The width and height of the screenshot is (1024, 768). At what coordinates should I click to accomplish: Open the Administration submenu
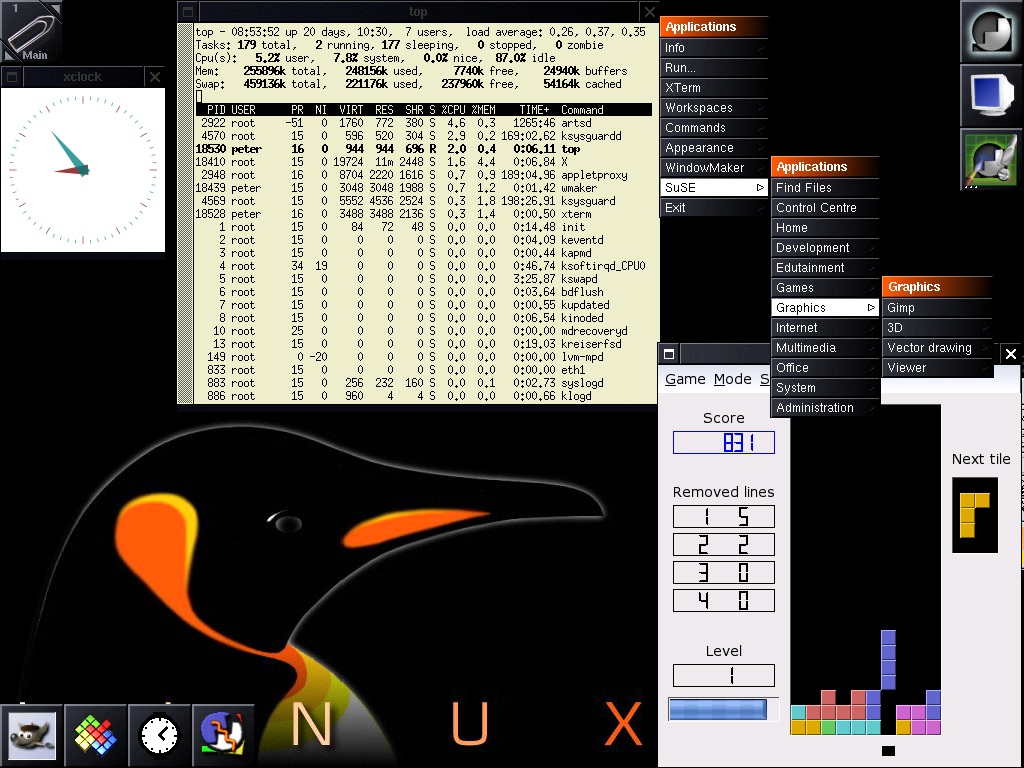[825, 408]
